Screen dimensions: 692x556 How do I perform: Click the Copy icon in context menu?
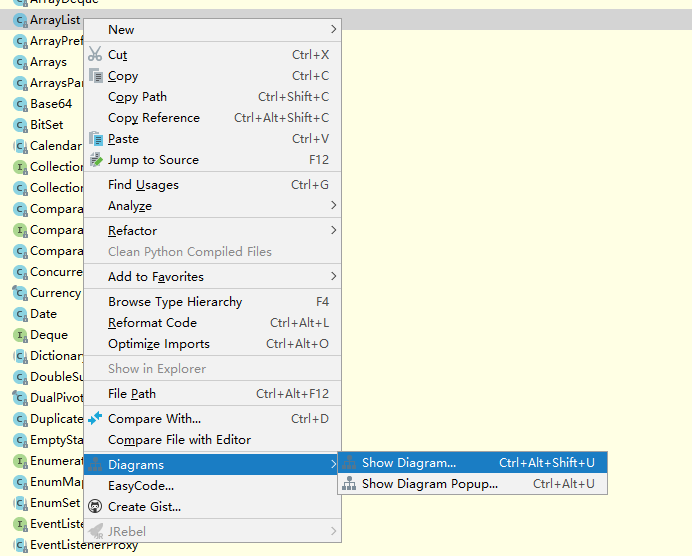click(x=96, y=75)
